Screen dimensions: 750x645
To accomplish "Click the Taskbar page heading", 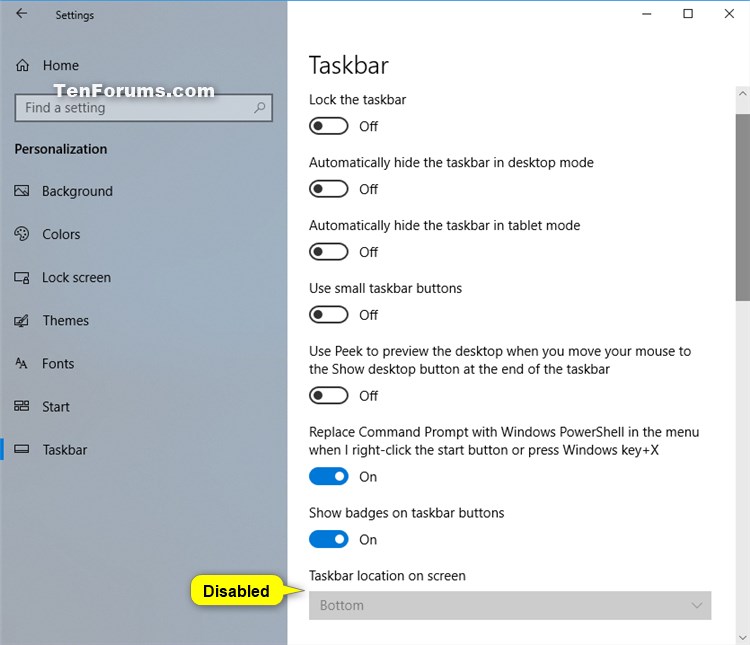I will tap(349, 65).
